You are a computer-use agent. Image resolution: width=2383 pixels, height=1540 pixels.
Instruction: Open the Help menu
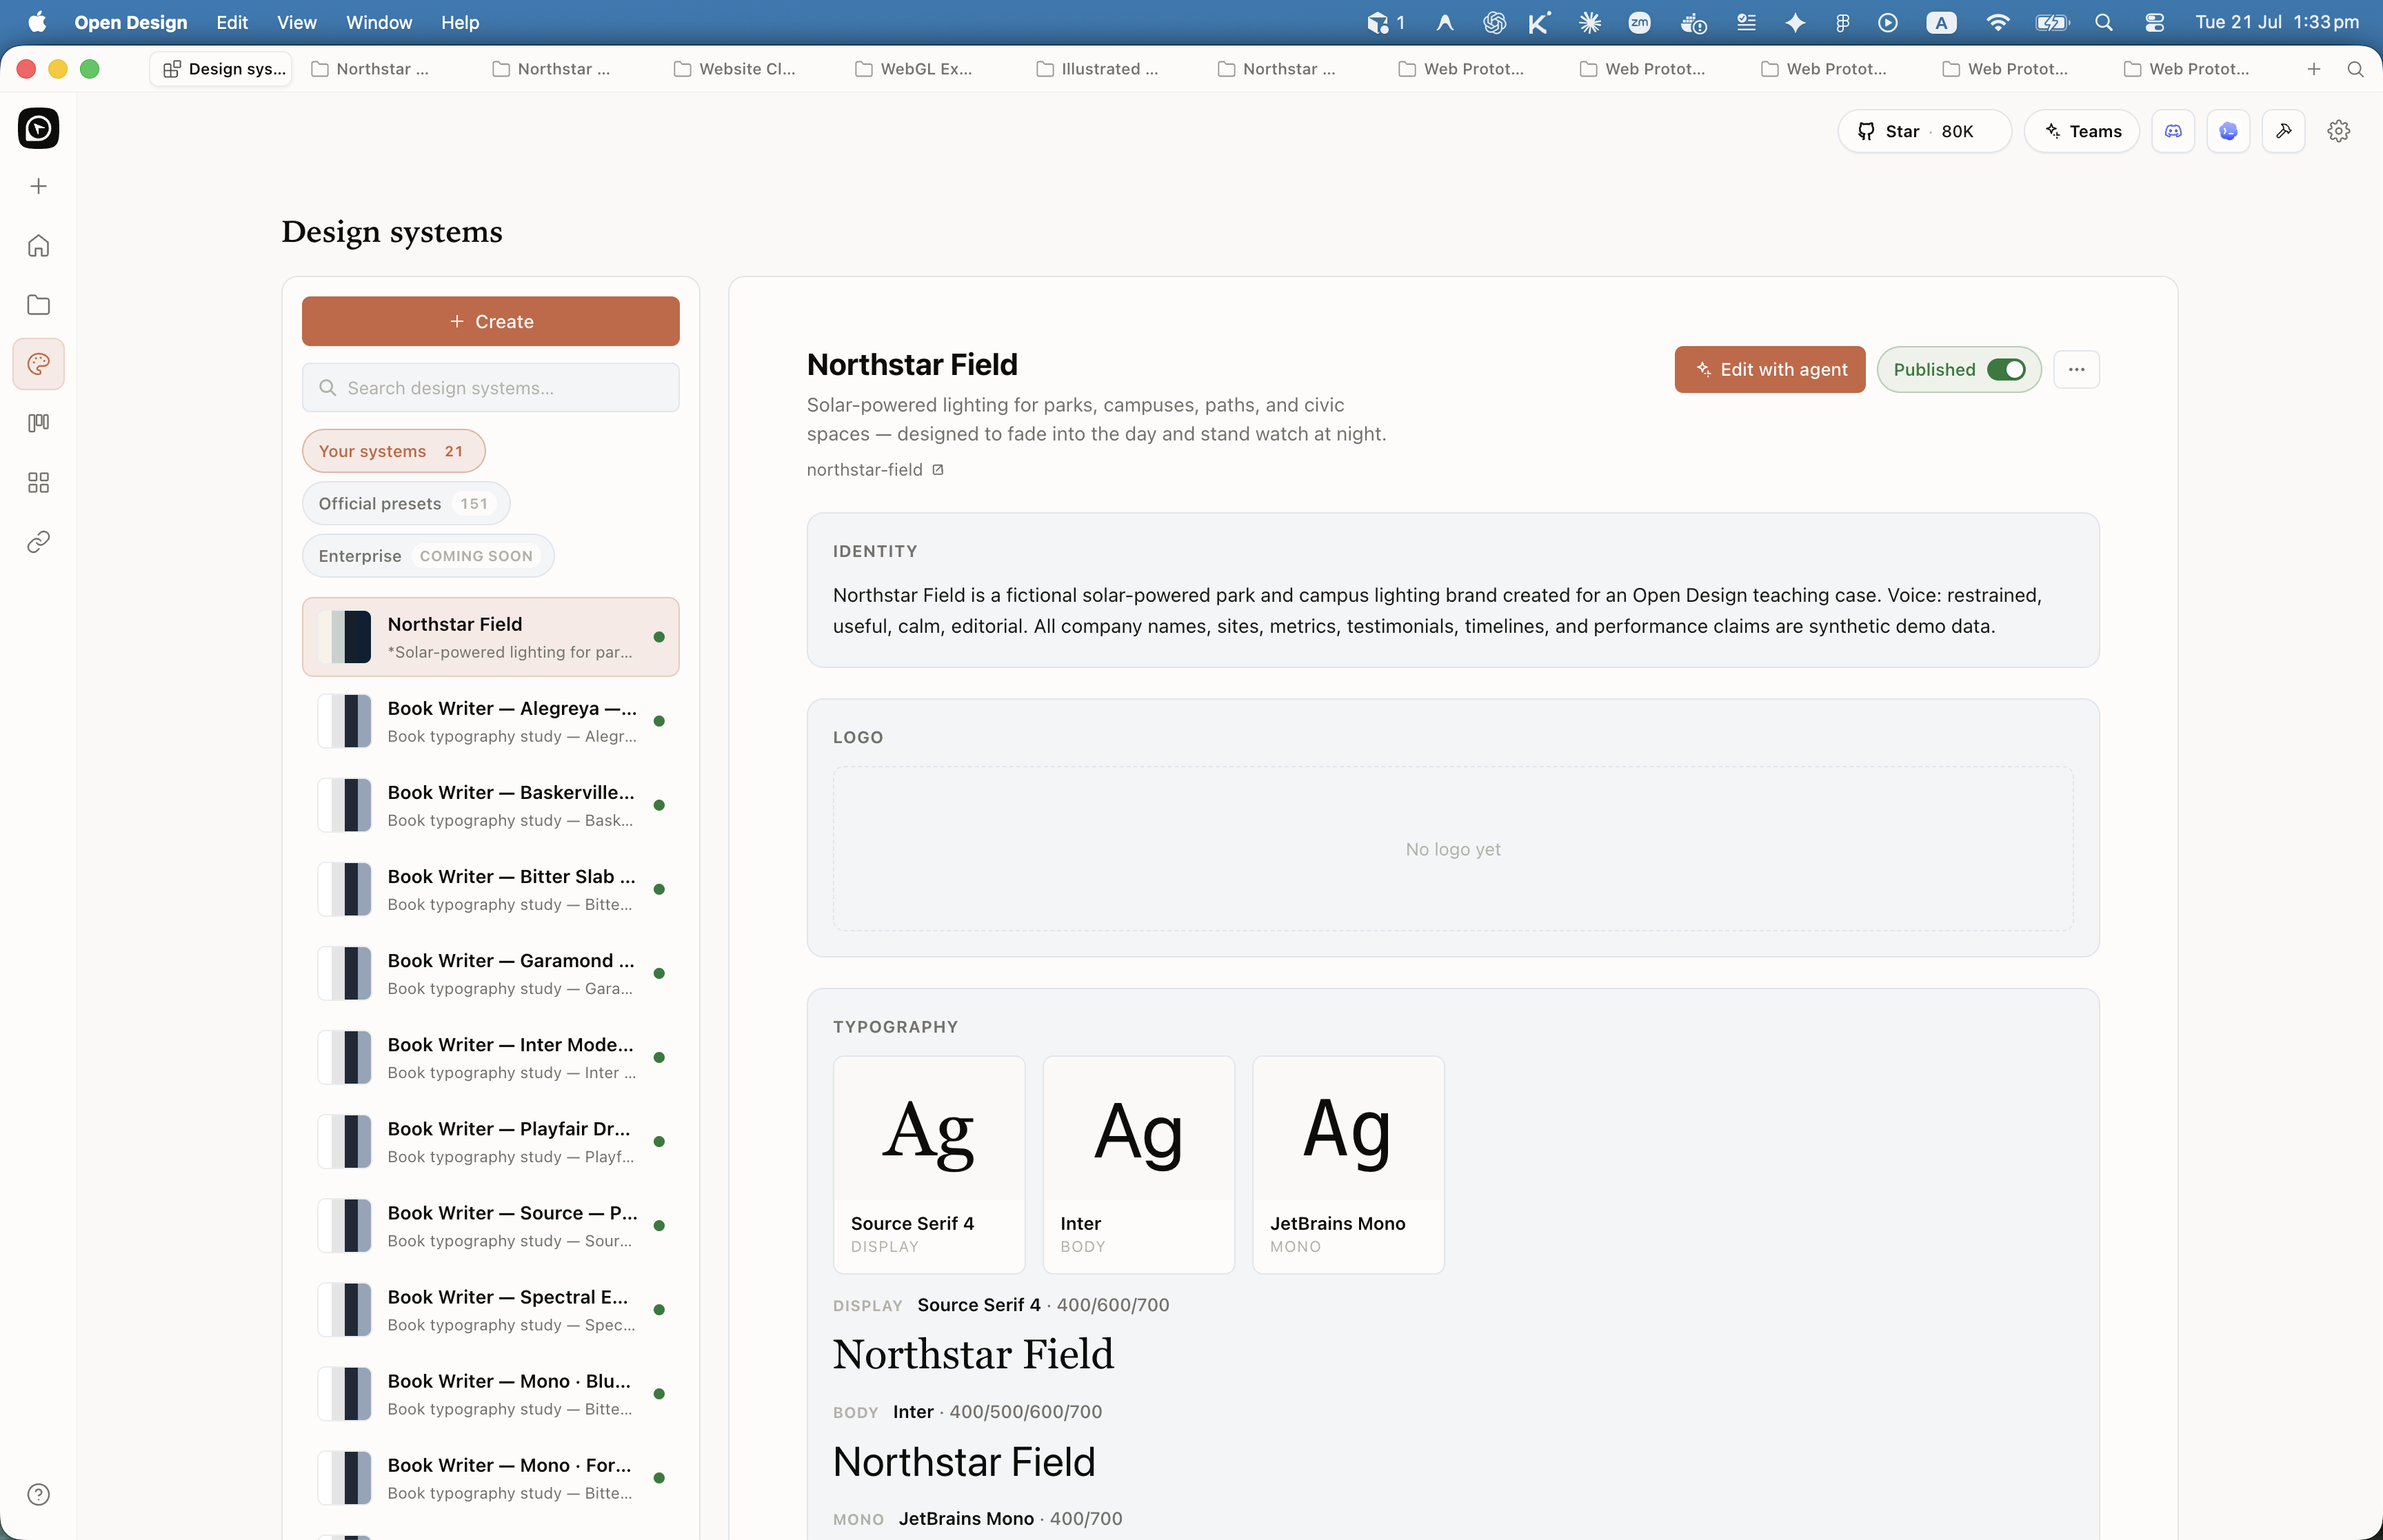tap(460, 22)
